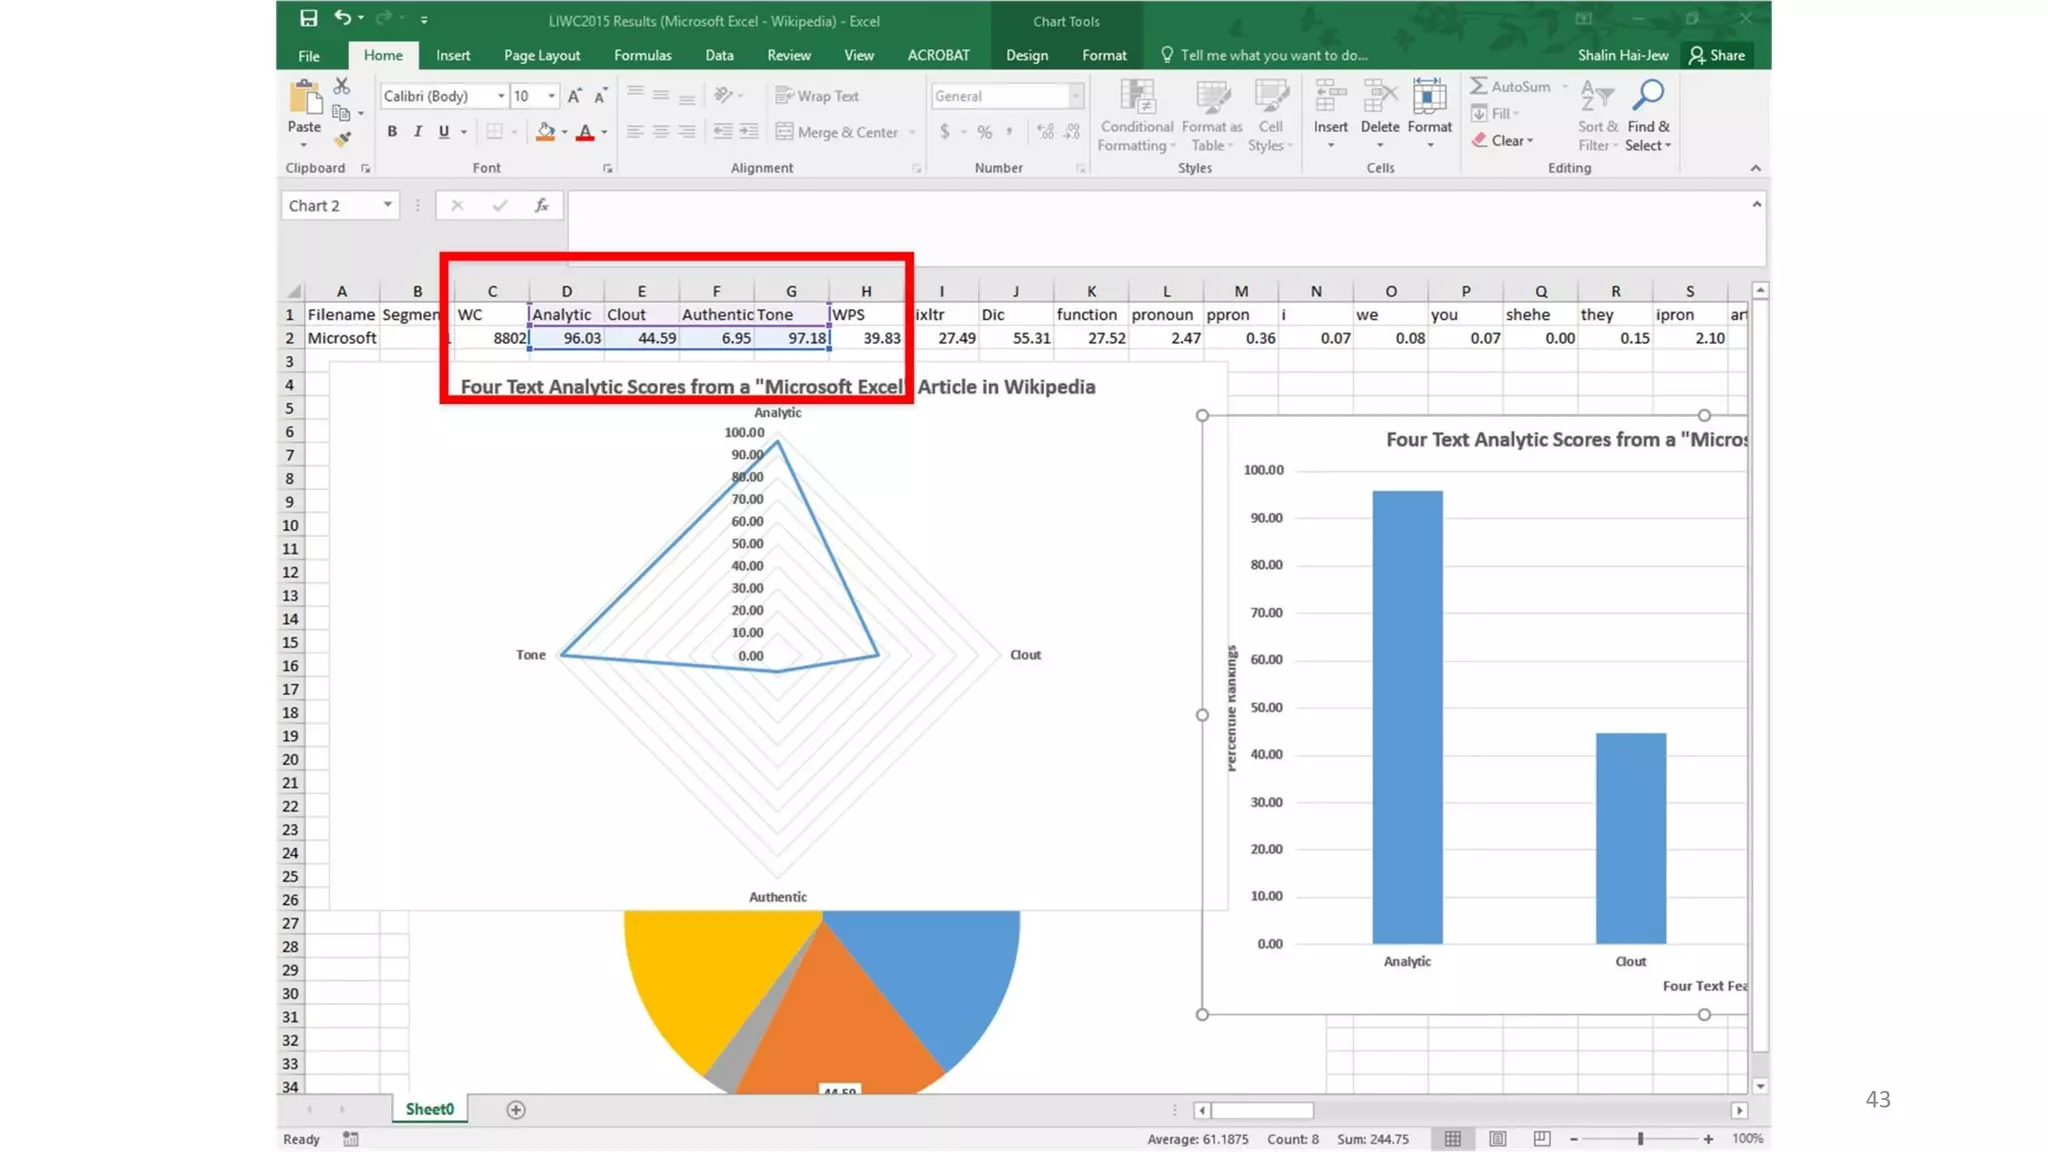Click the Insert Function fx icon
The image size is (2048, 1152).
pyautogui.click(x=541, y=205)
